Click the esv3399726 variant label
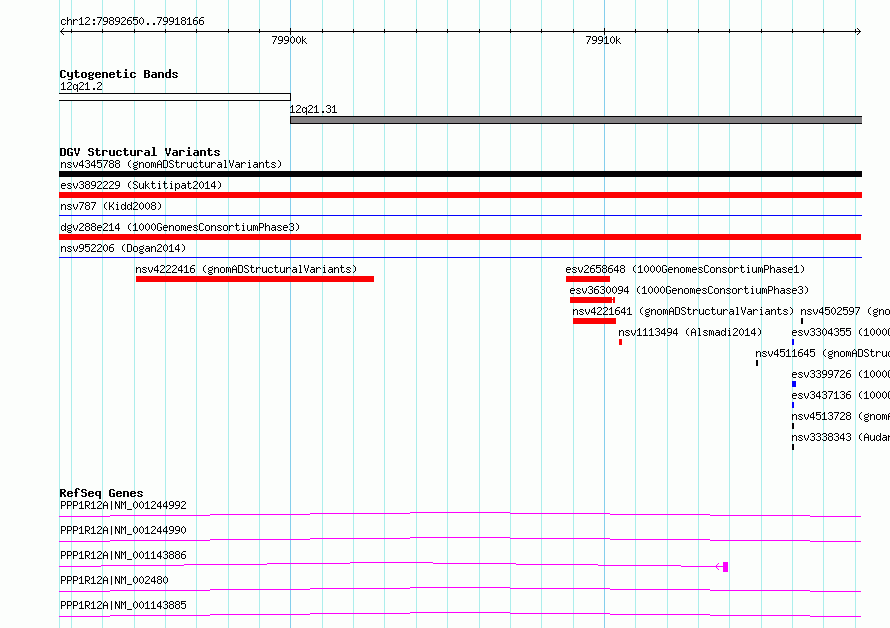Screen dimensions: 890x628 coord(841,374)
